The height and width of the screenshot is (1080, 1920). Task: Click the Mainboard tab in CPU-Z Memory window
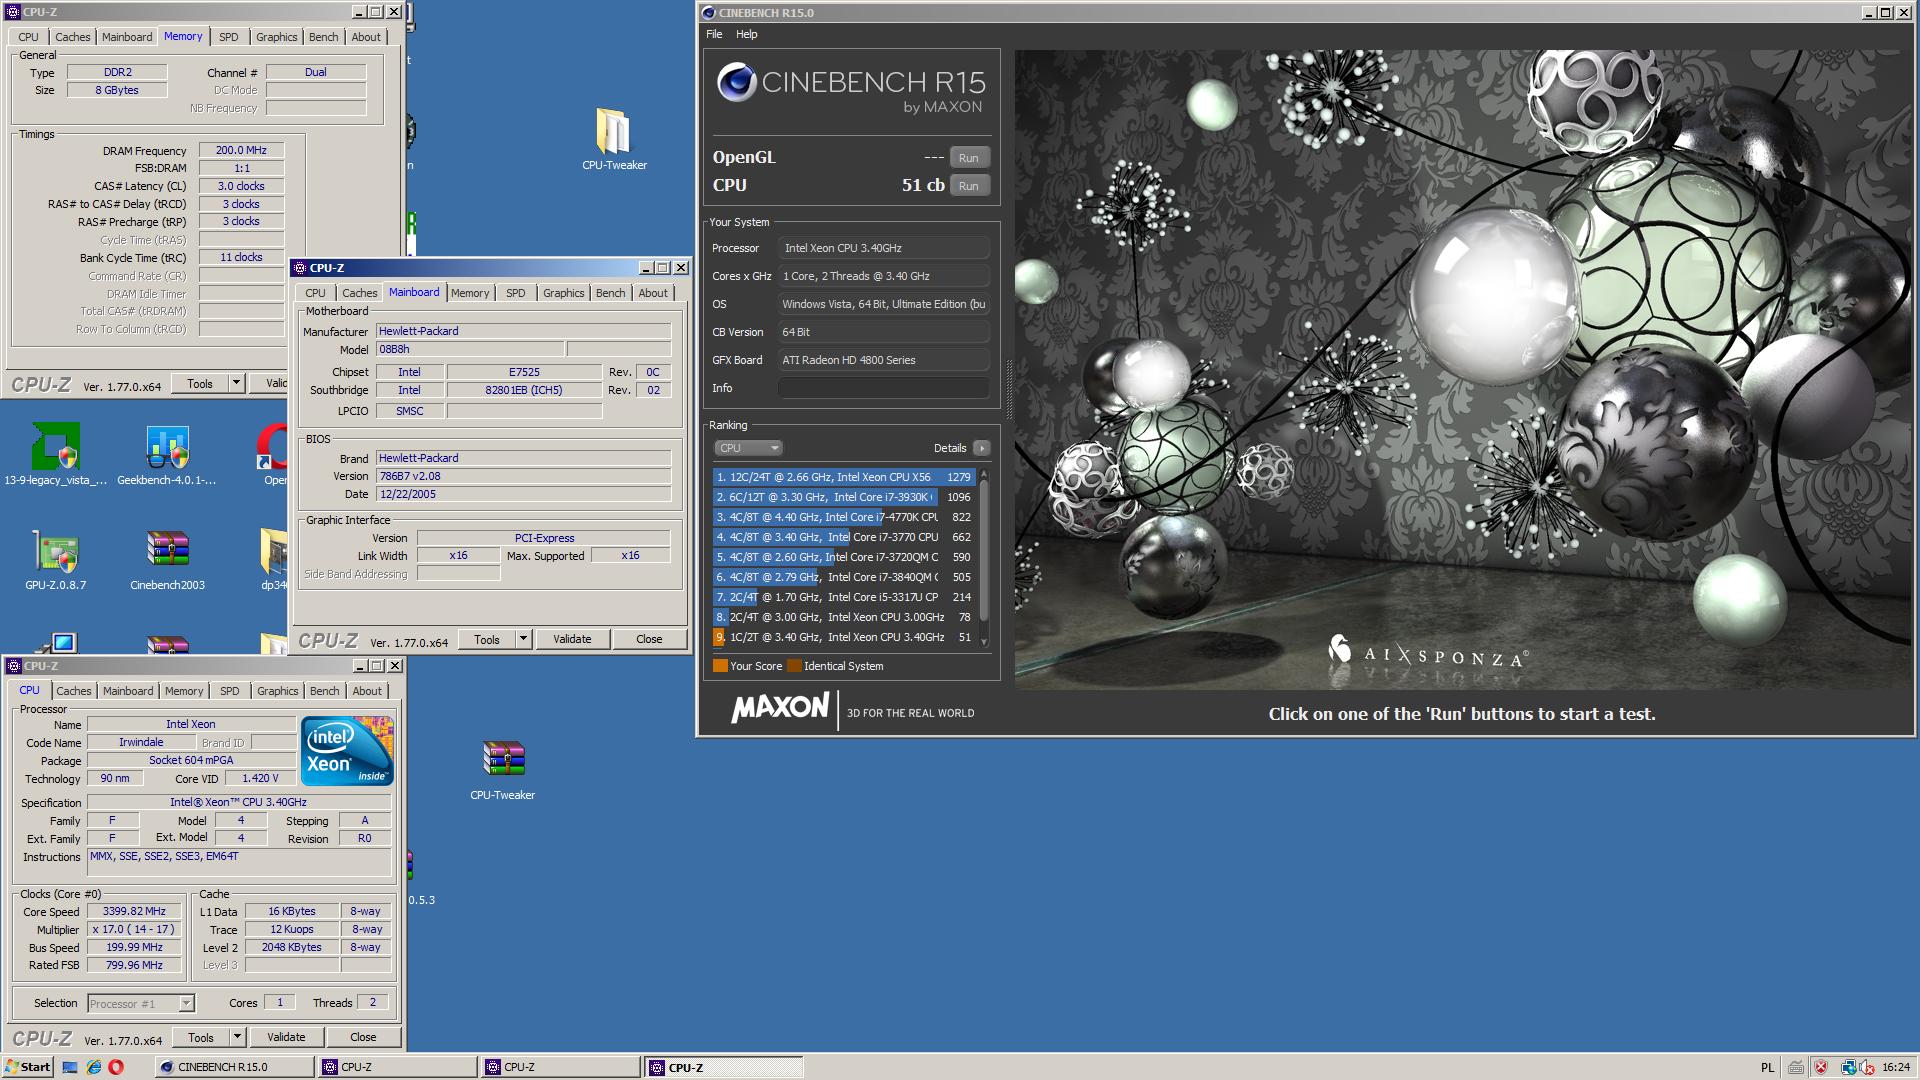127,36
